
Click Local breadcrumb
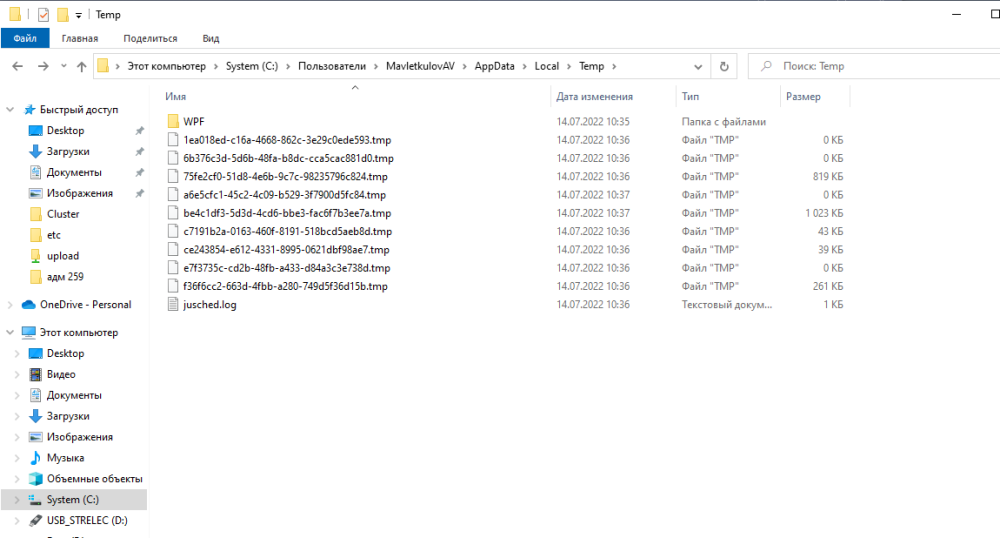[547, 66]
